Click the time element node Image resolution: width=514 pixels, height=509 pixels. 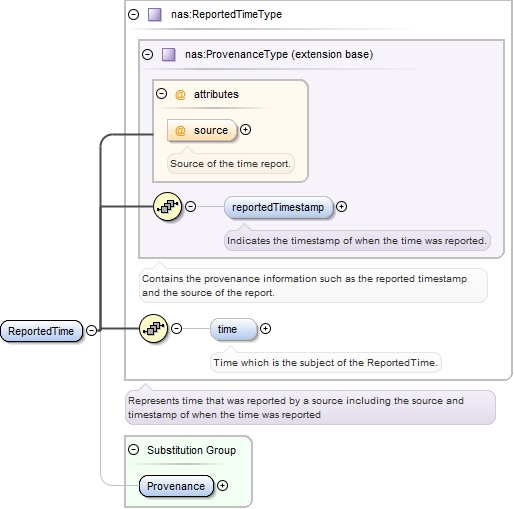(234, 329)
